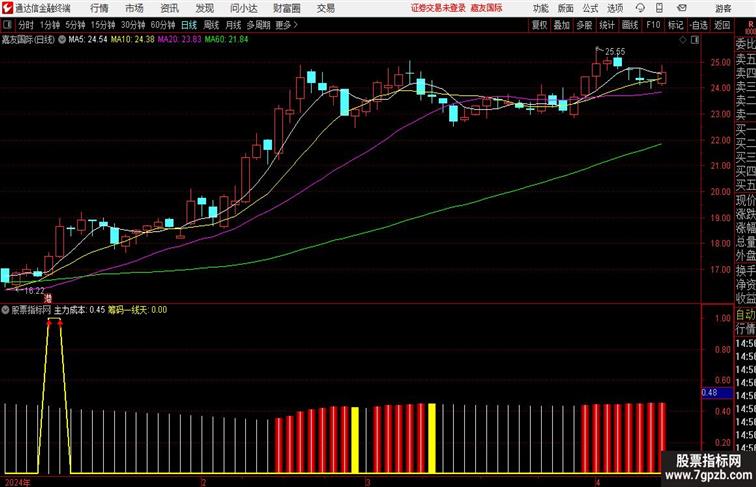Click the 统计 statistics toolbar button

tap(607, 25)
